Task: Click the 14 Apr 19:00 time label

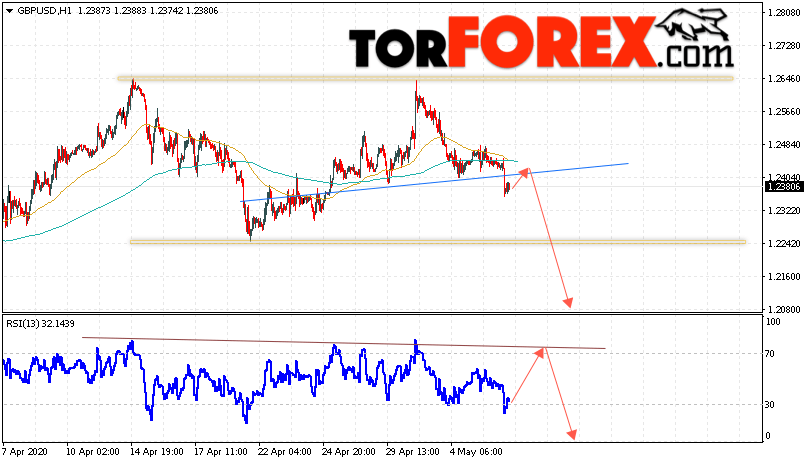Action: pyautogui.click(x=157, y=452)
